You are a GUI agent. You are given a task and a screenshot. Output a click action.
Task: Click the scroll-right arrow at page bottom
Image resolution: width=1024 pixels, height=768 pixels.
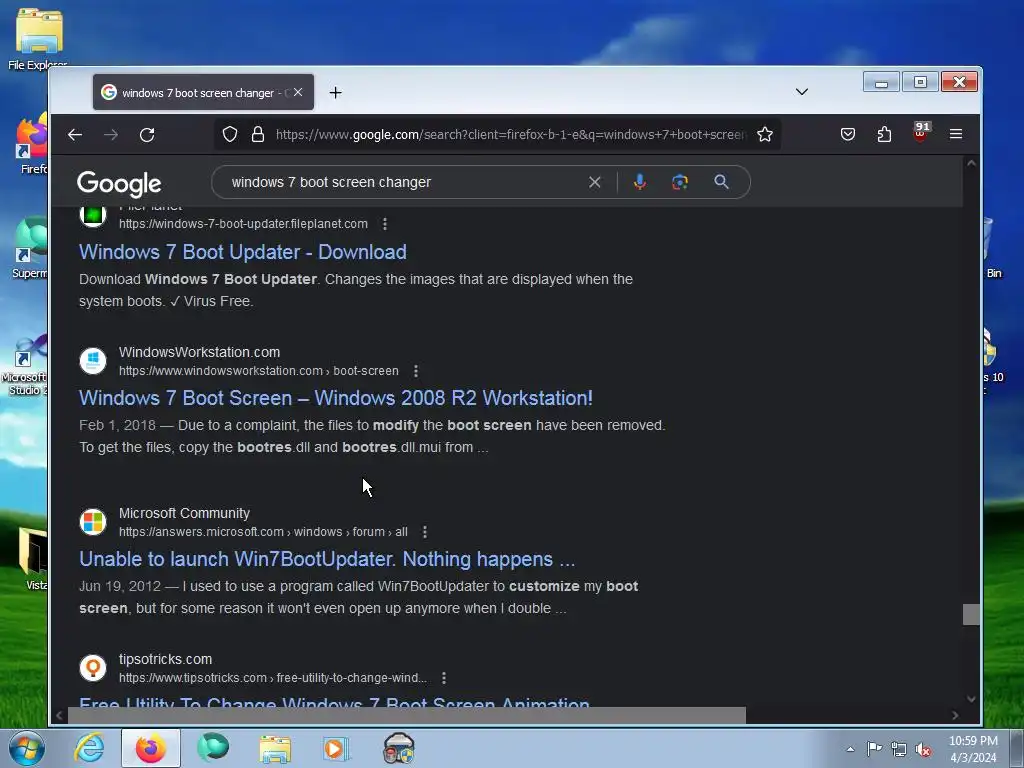[955, 715]
